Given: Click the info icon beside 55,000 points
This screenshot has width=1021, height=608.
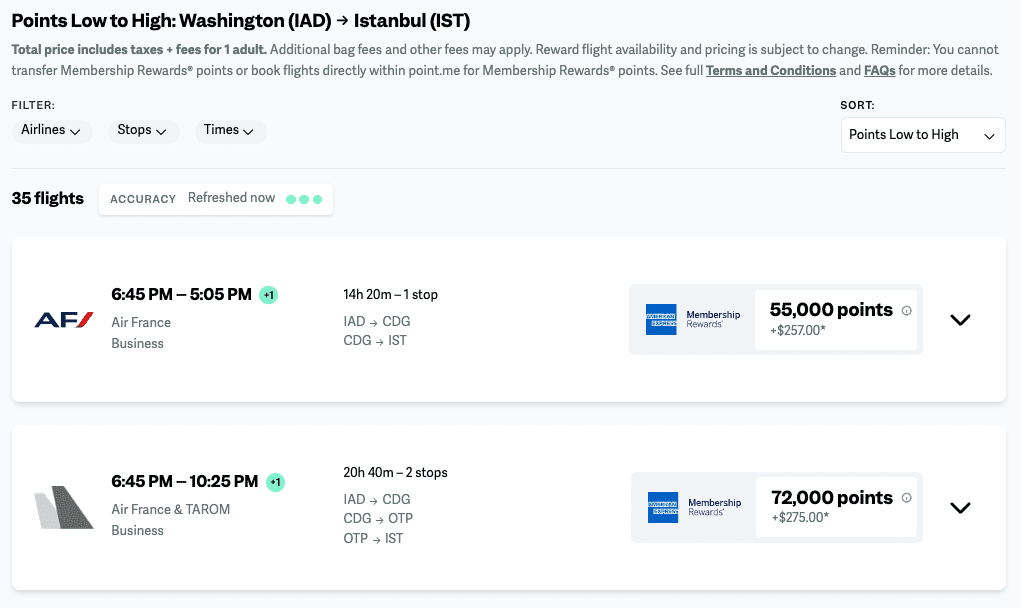Looking at the screenshot, I should coord(907,310).
